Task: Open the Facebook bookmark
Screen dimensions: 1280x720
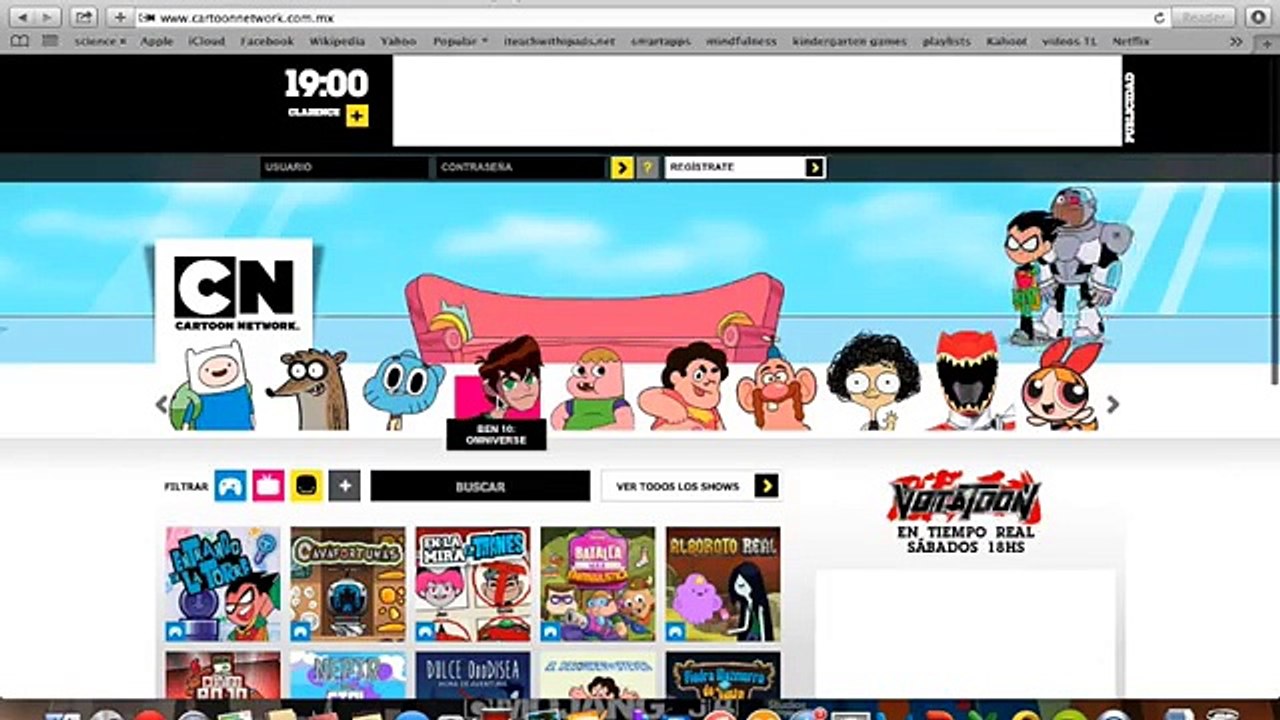Action: click(x=267, y=42)
